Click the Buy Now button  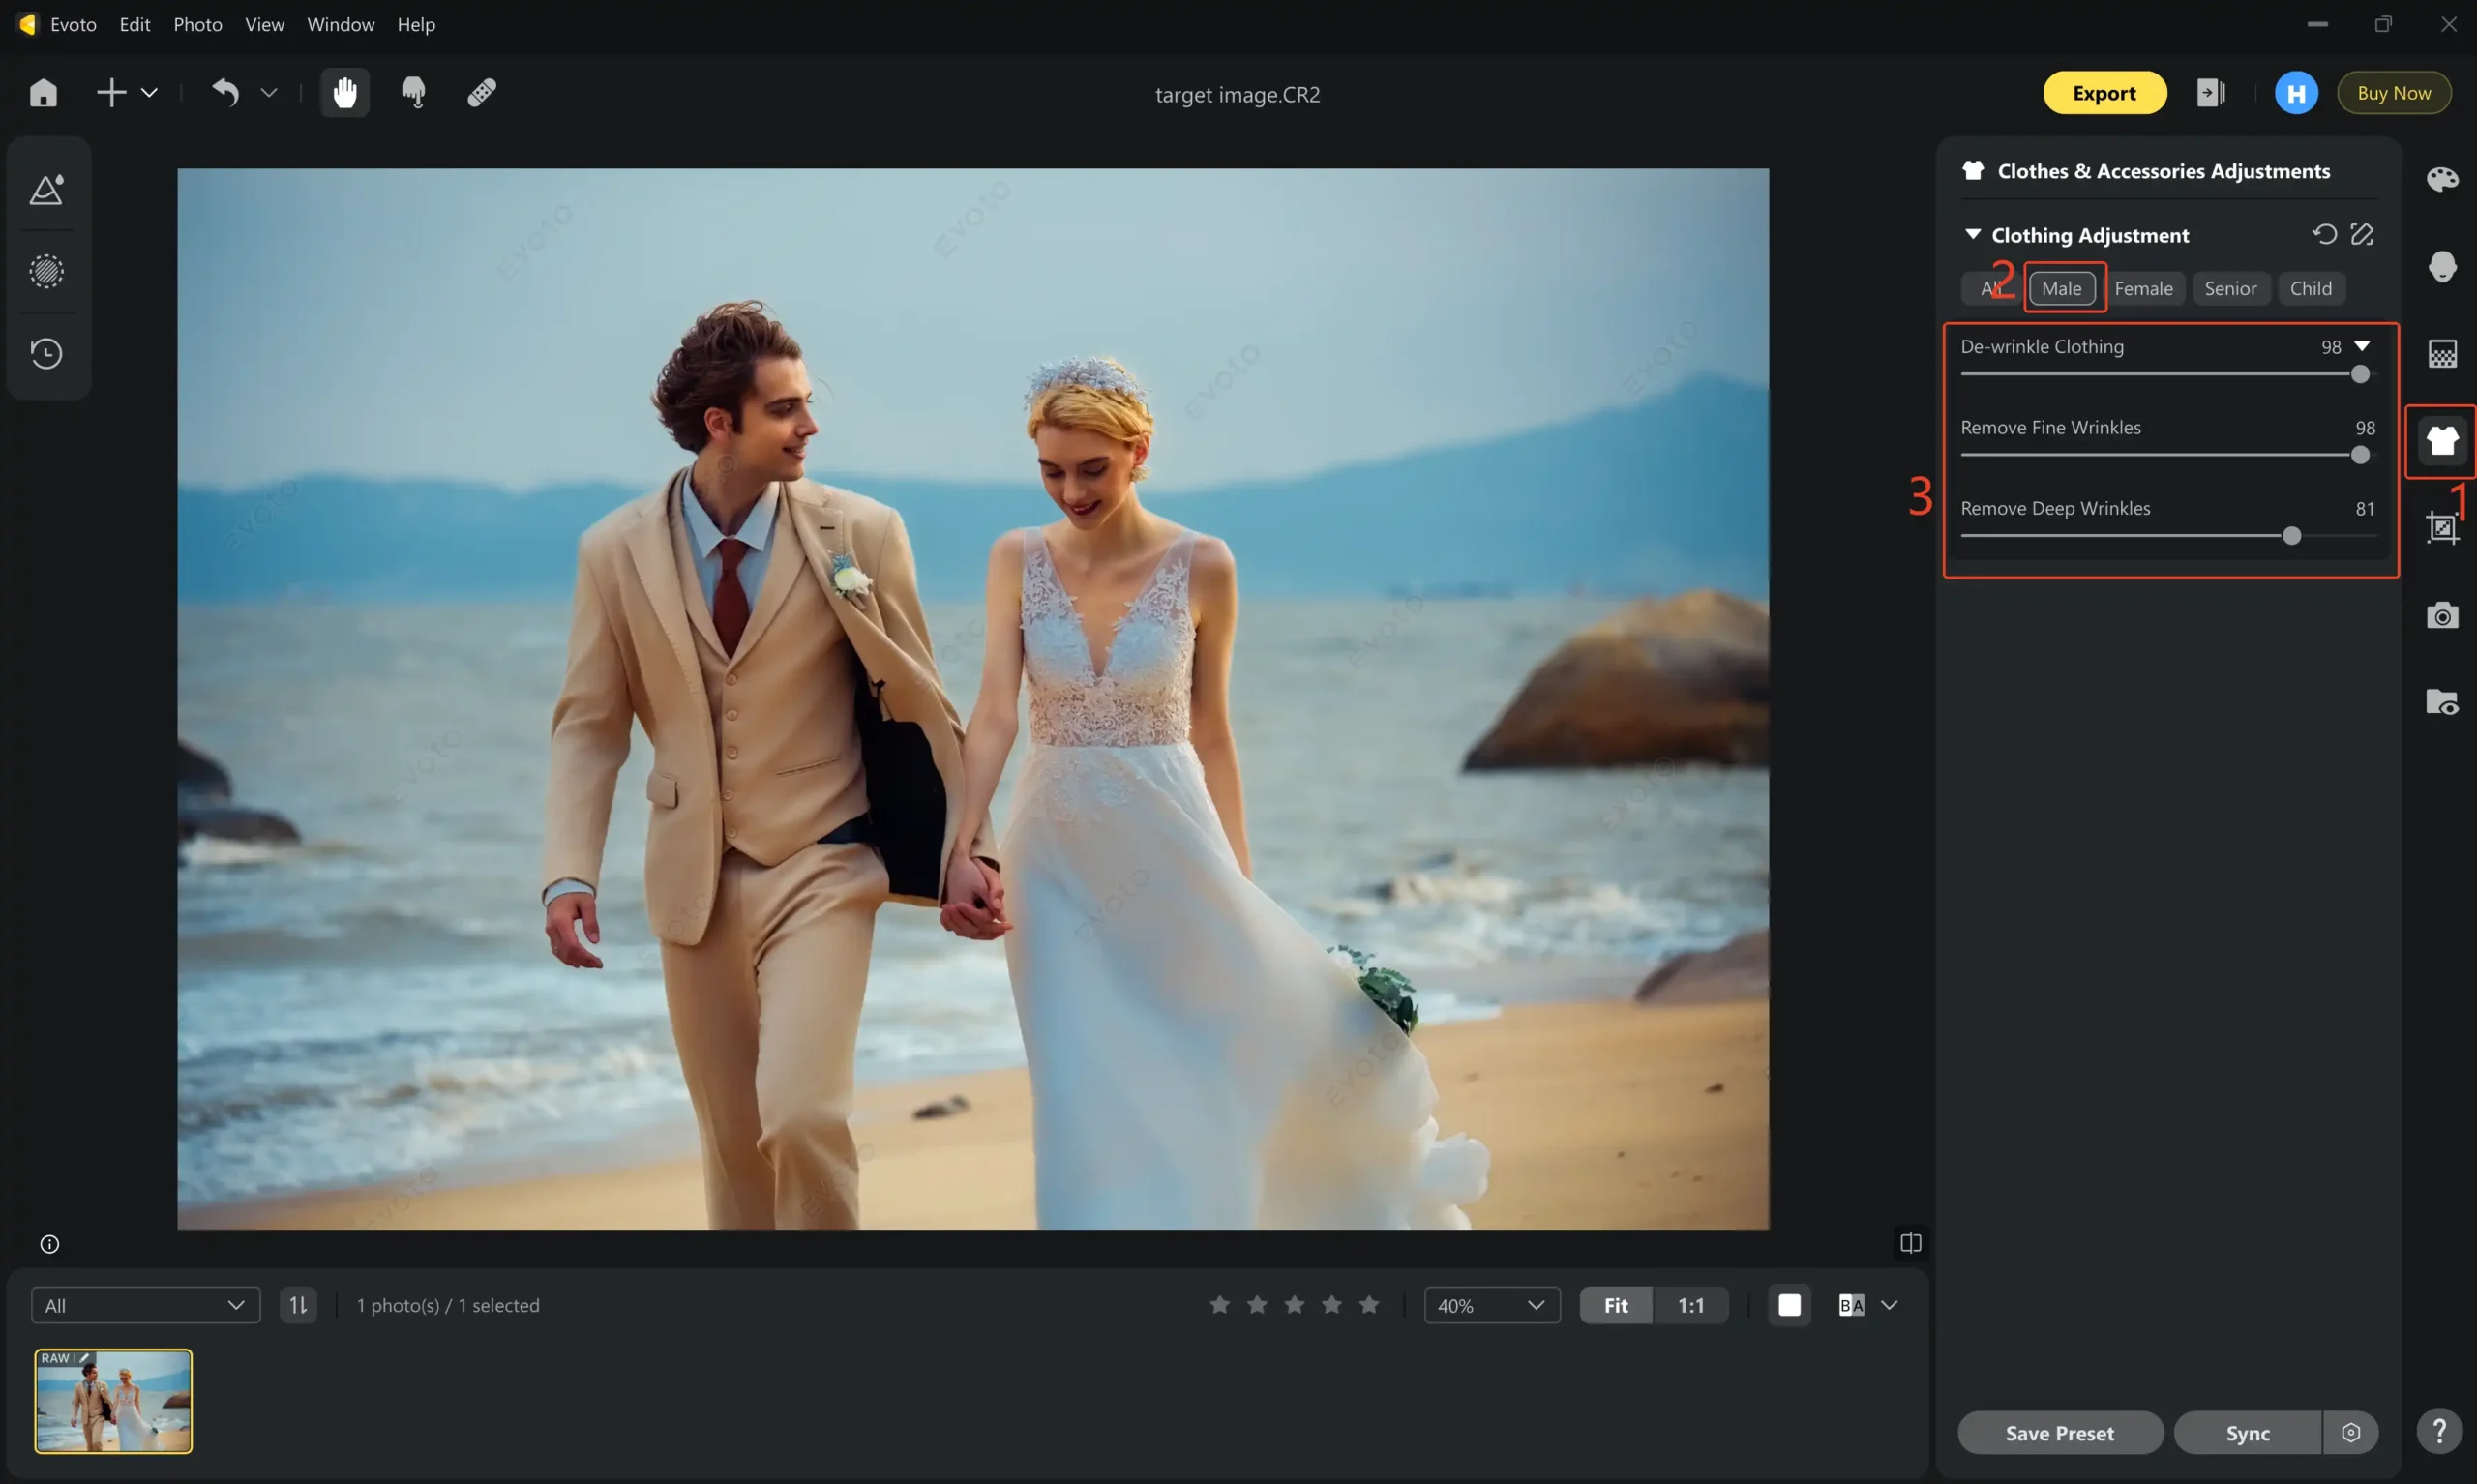click(2393, 93)
